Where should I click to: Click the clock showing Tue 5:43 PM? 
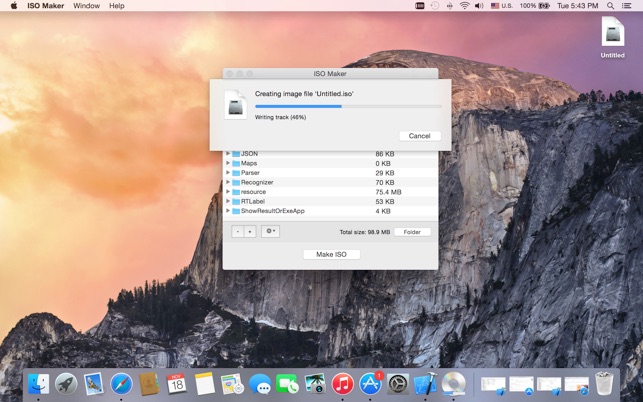577,6
